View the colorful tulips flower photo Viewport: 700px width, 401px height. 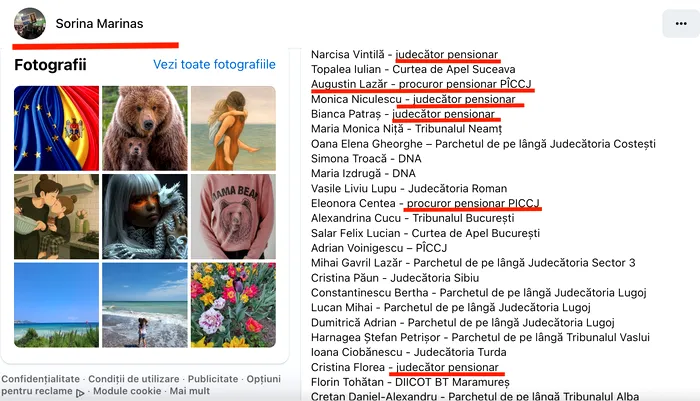tap(233, 305)
